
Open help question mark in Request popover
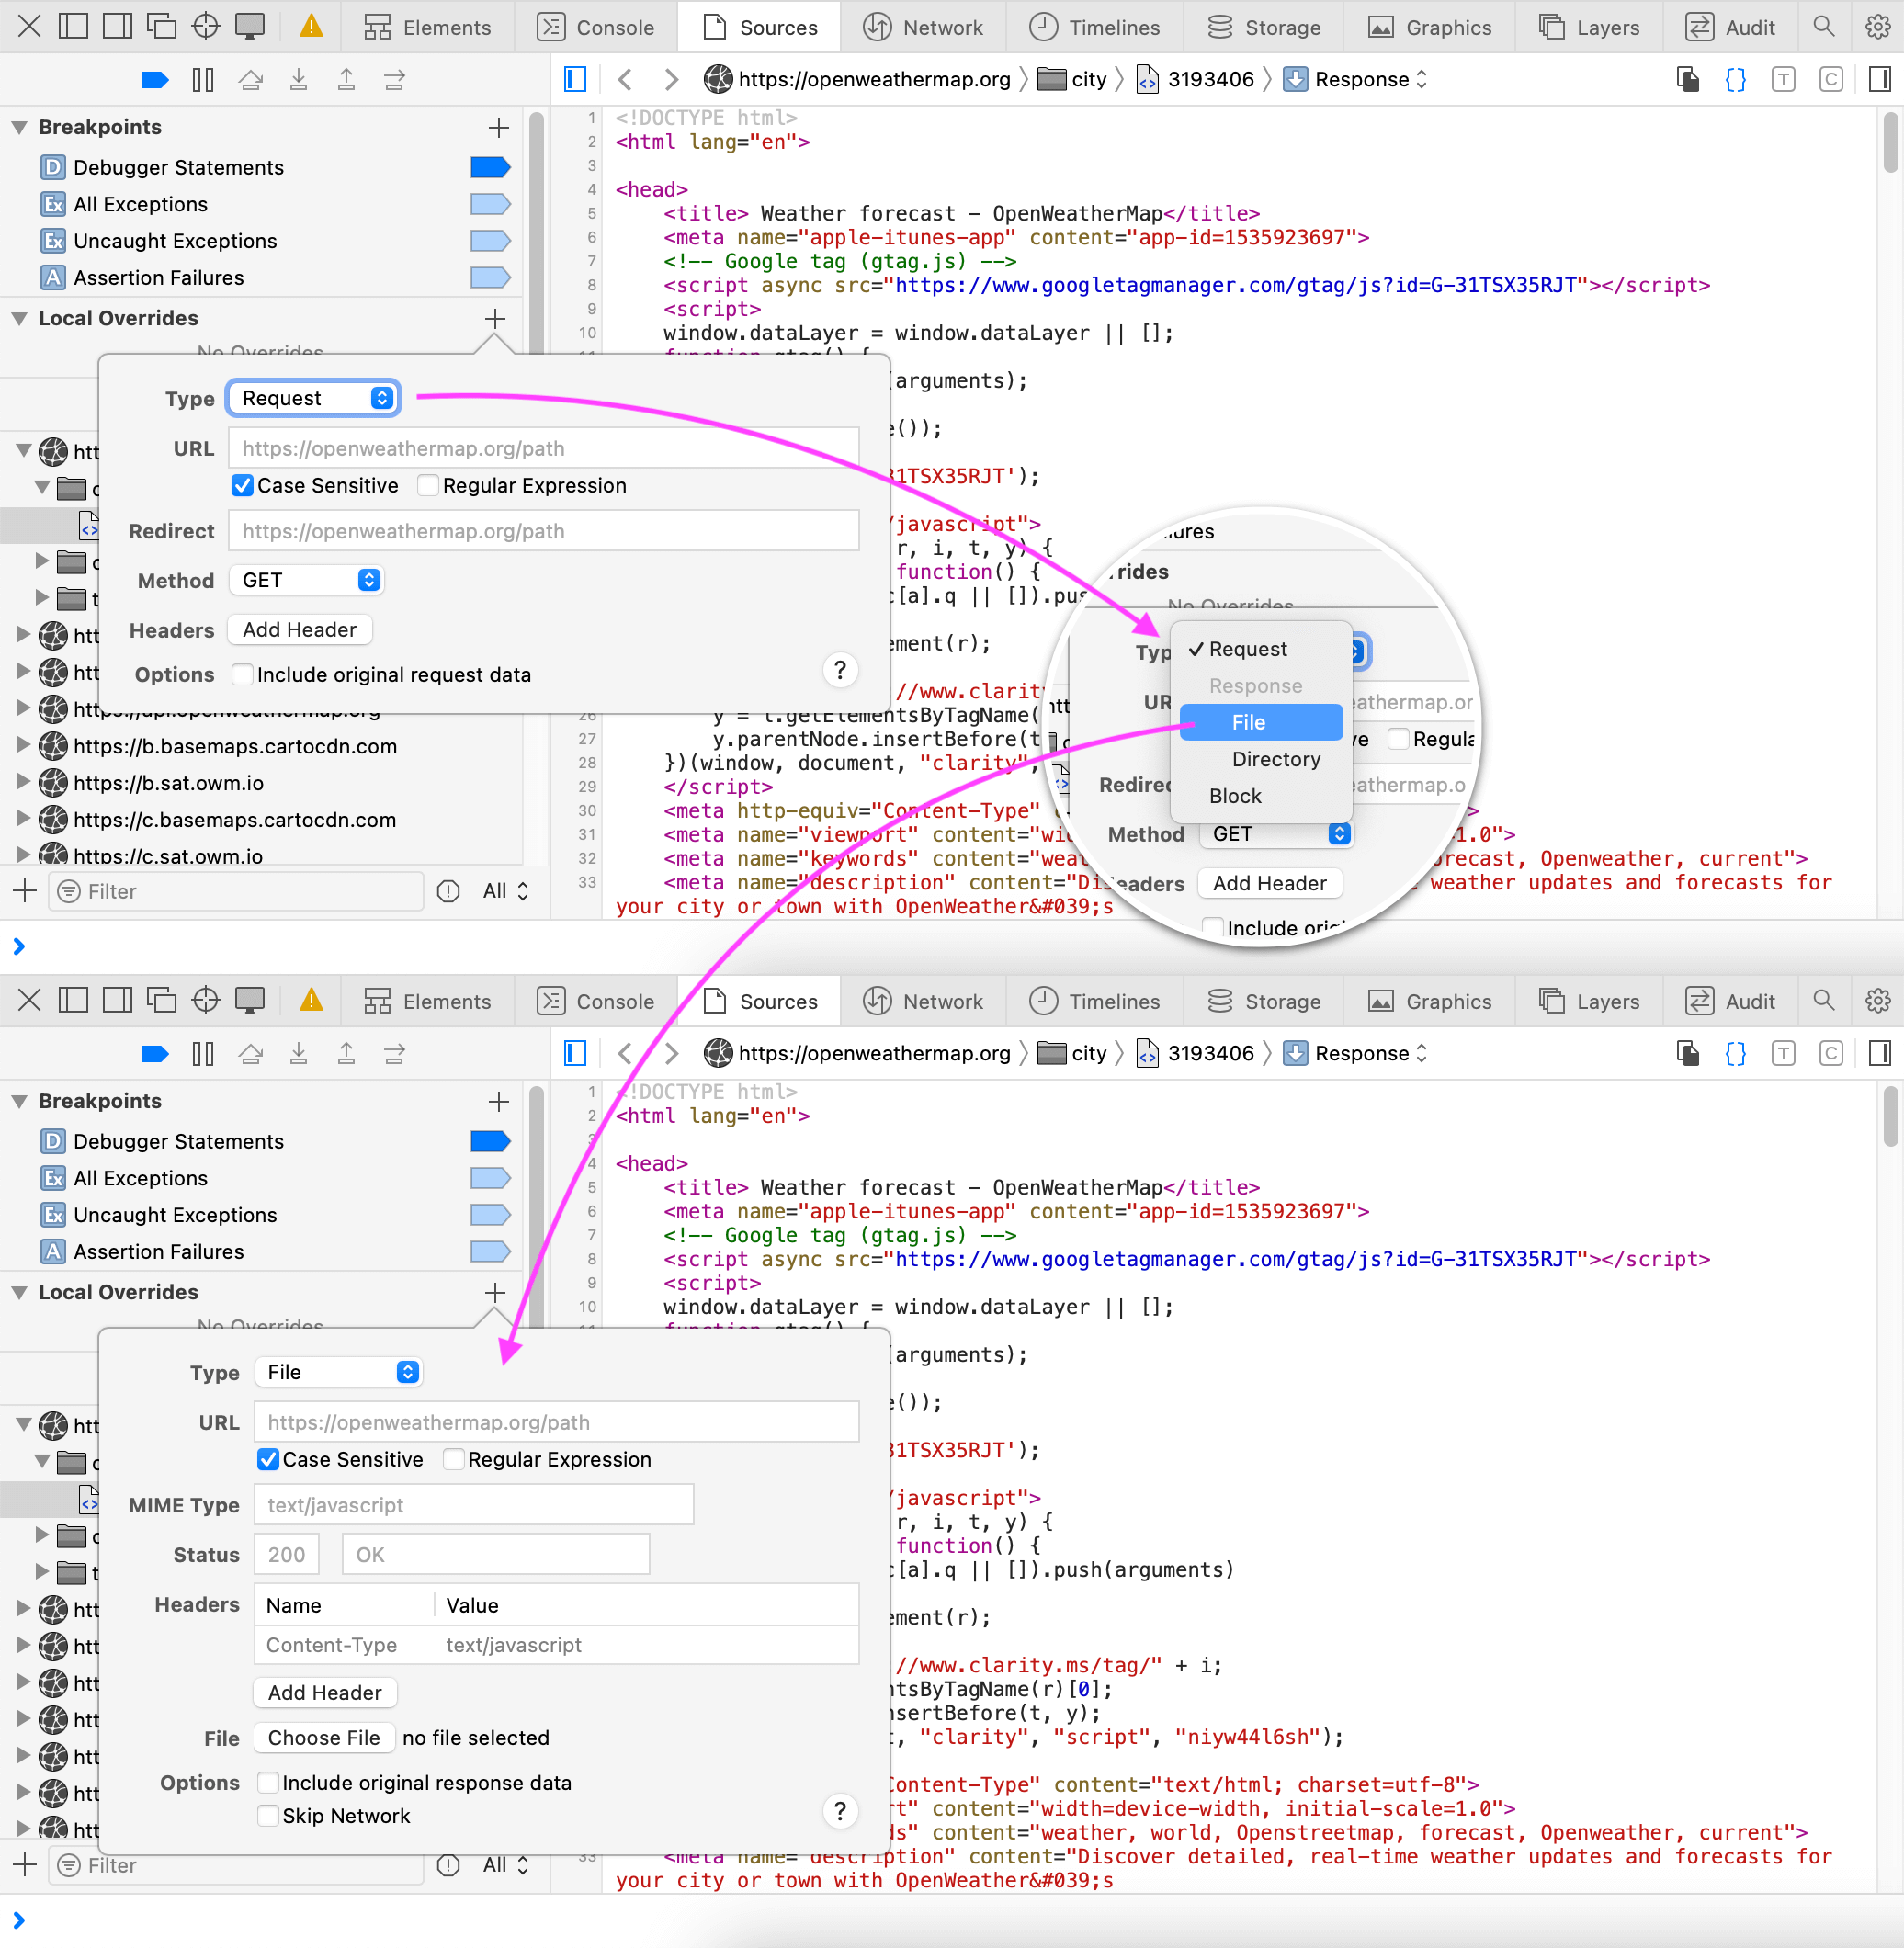pyautogui.click(x=840, y=670)
